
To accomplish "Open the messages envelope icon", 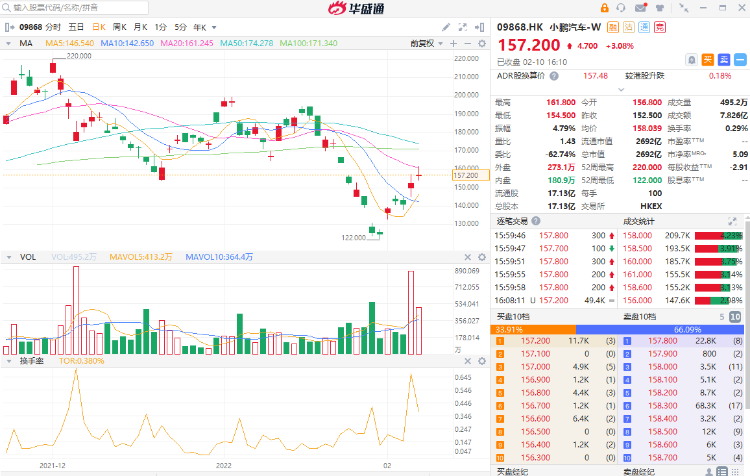I will [x=640, y=8].
